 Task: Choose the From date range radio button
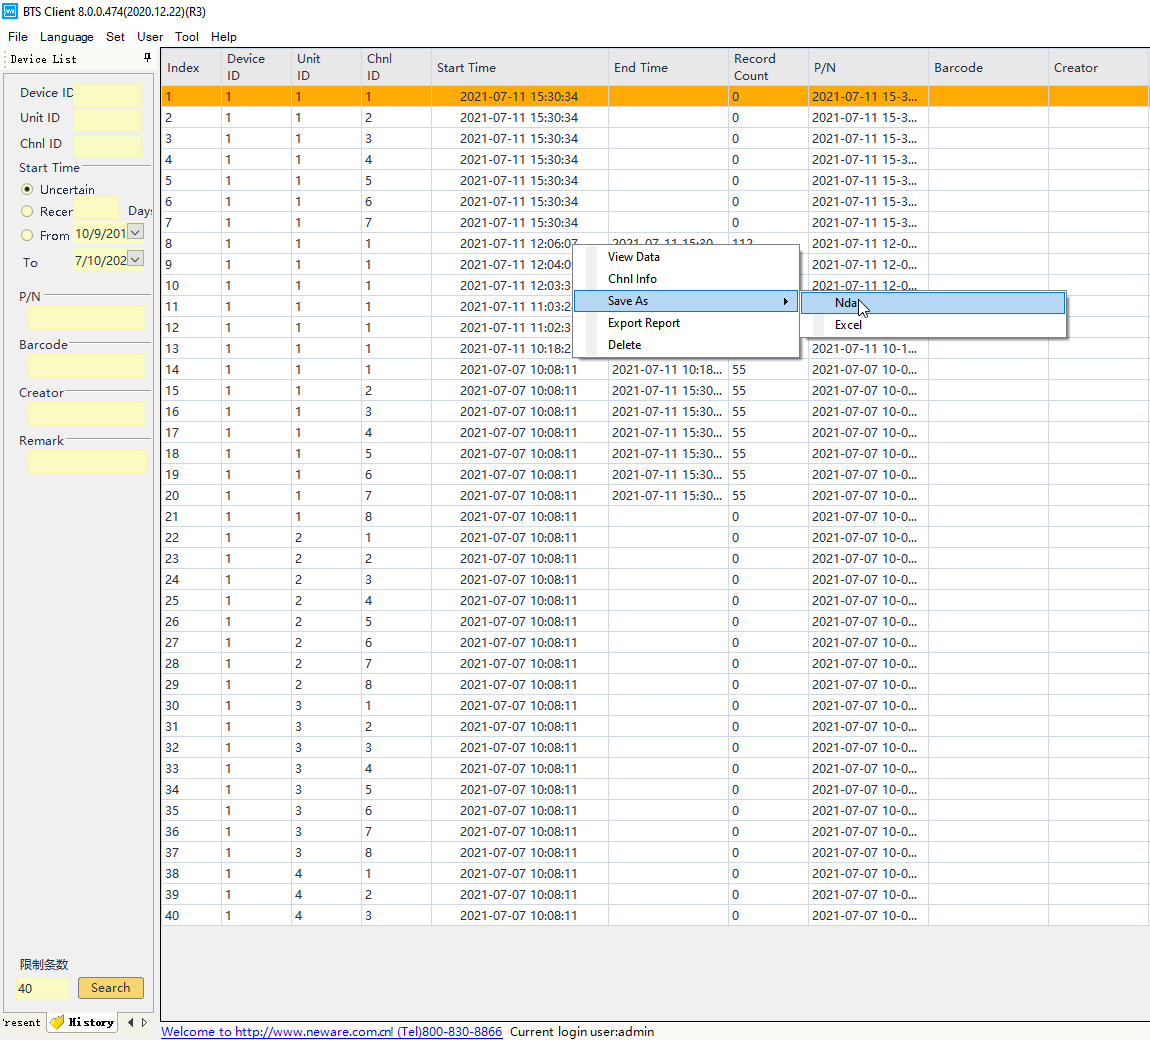point(27,235)
